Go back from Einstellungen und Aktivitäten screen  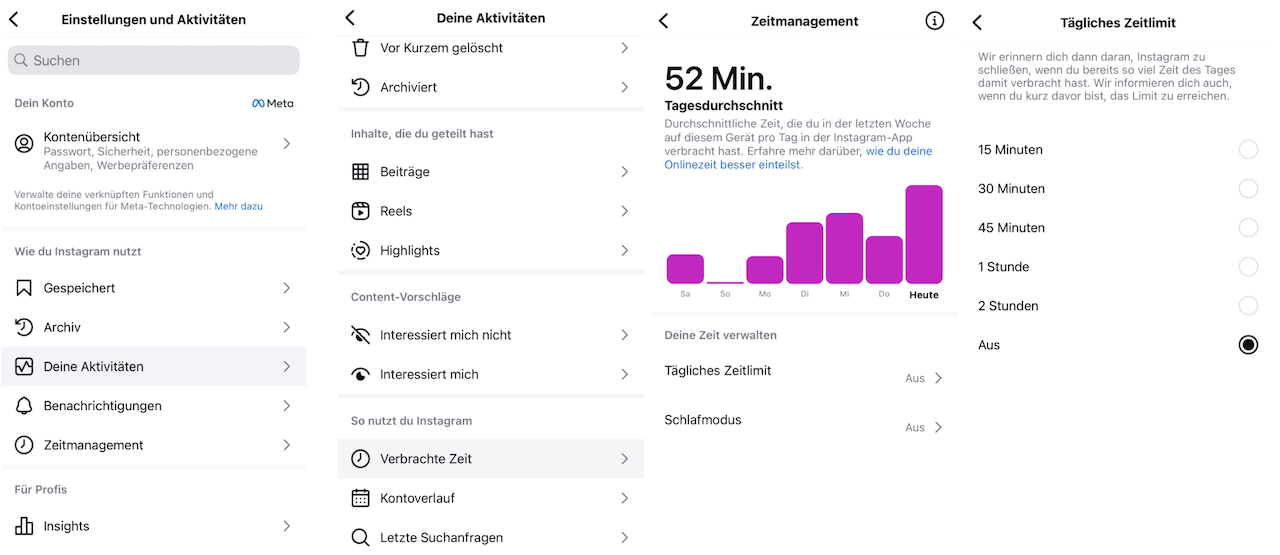[x=14, y=19]
